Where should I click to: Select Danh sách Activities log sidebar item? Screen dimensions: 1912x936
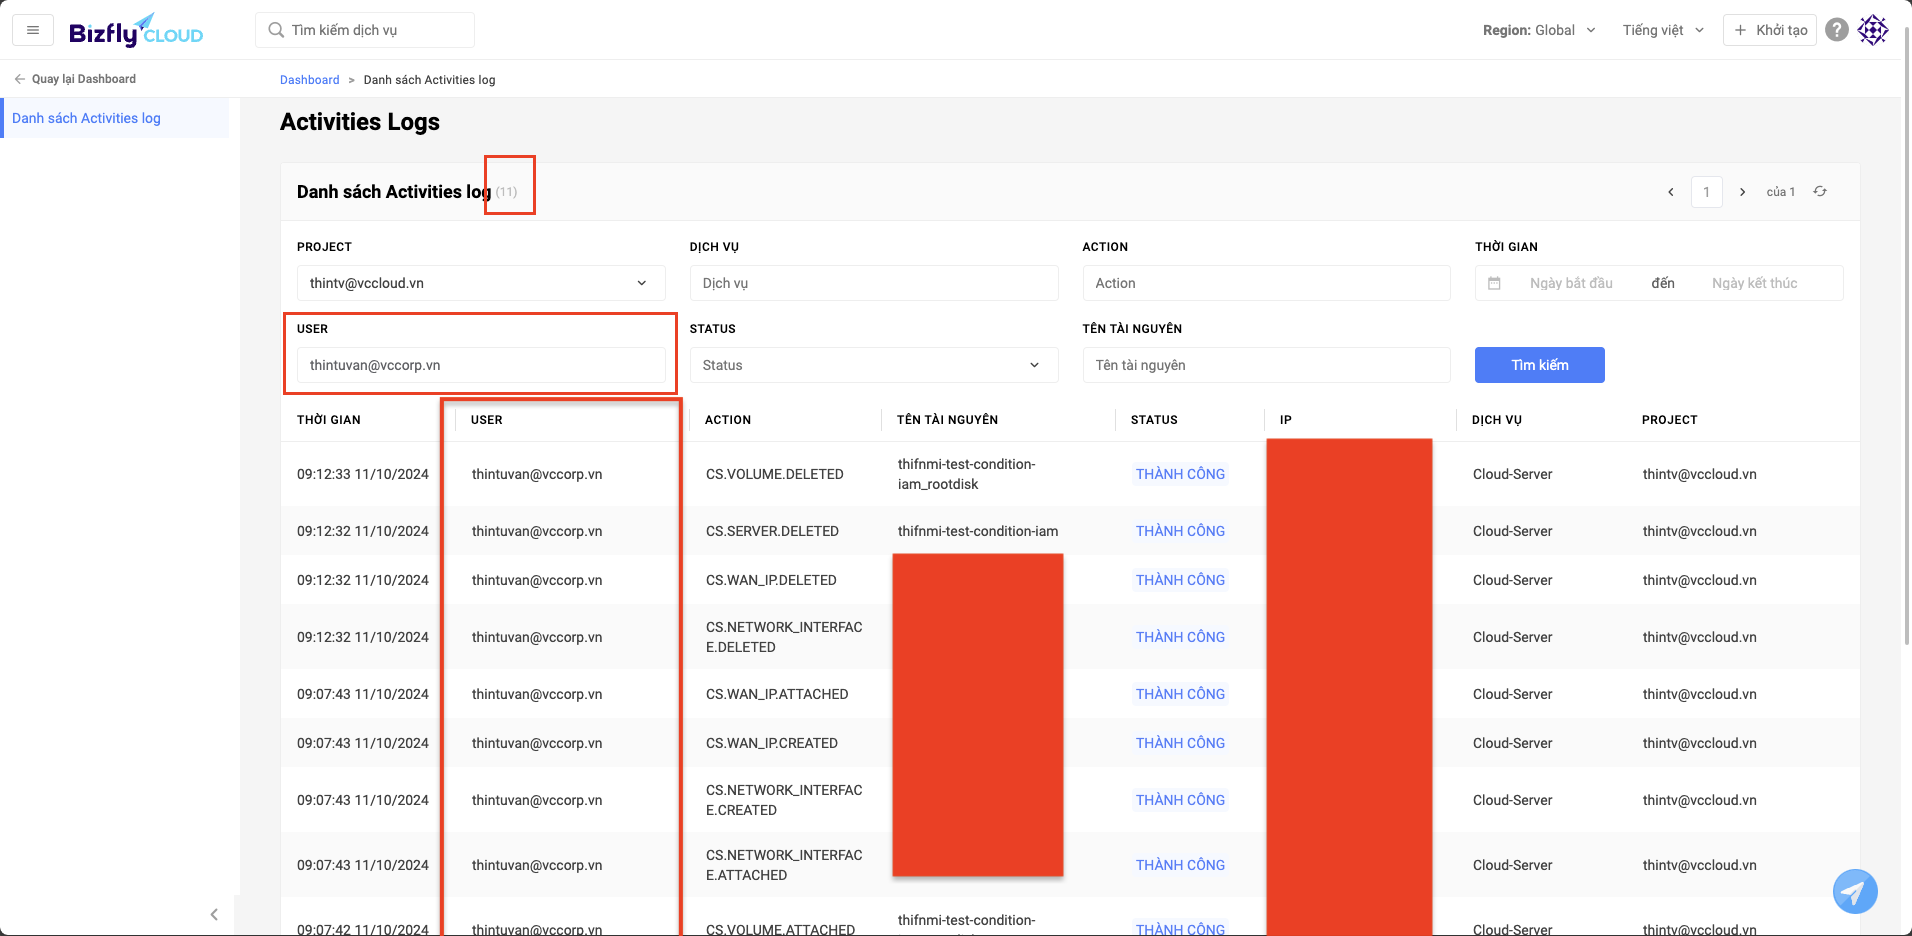pyautogui.click(x=86, y=118)
